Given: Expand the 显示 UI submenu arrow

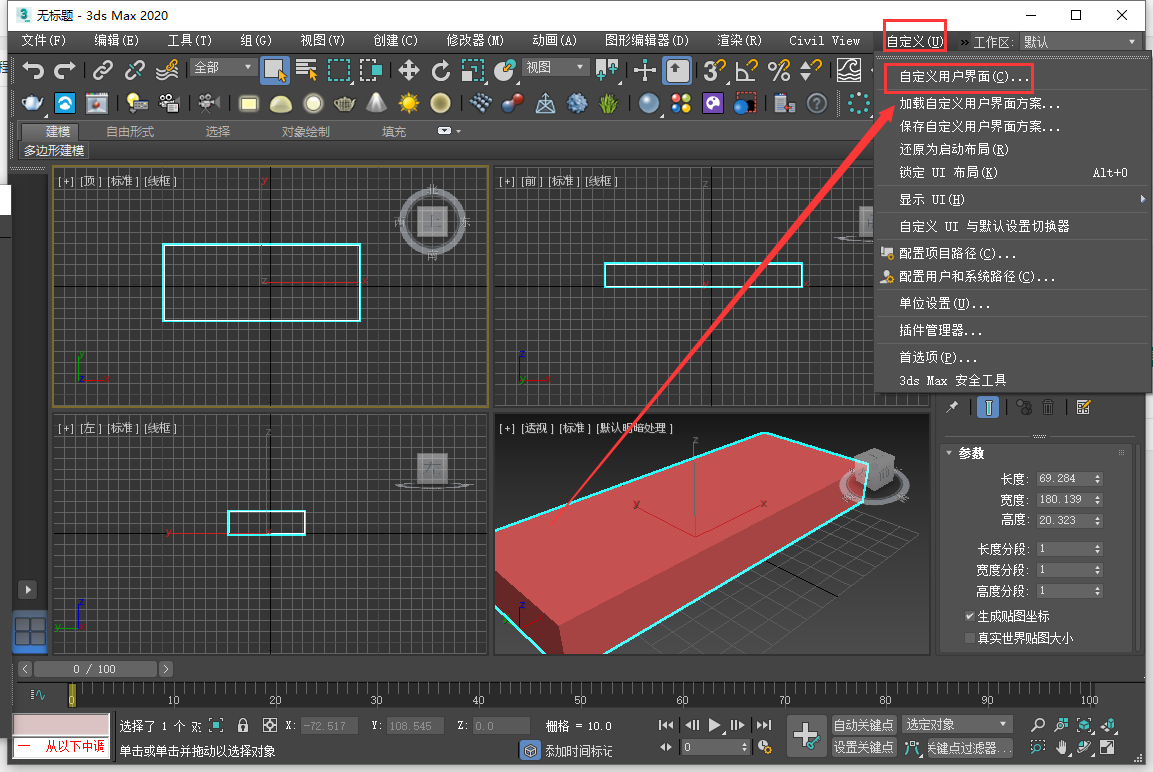Looking at the screenshot, I should (x=1142, y=199).
